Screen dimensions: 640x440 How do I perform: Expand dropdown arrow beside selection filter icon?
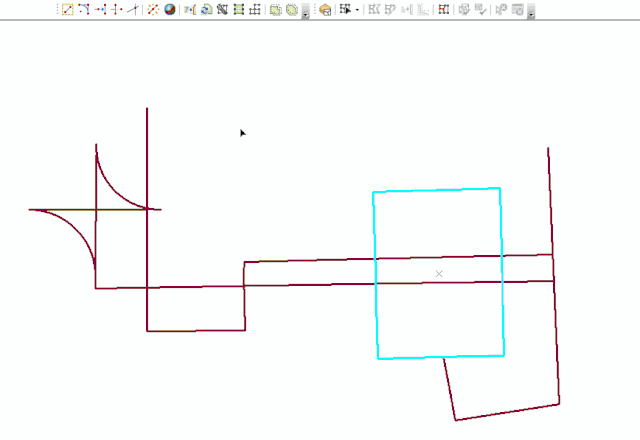[x=357, y=10]
